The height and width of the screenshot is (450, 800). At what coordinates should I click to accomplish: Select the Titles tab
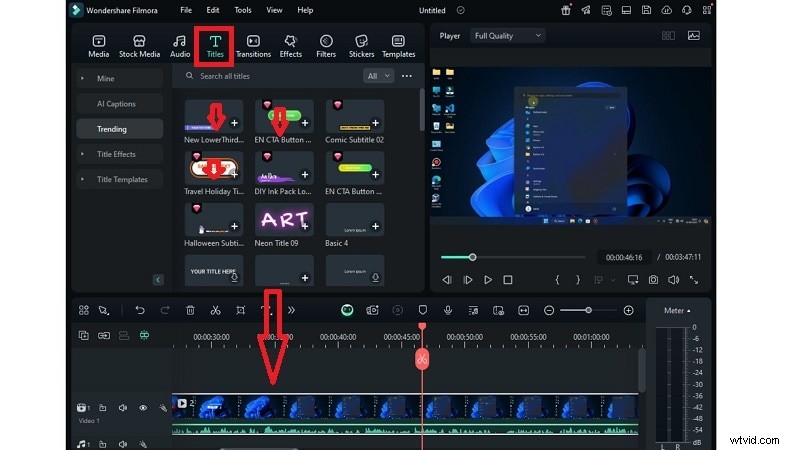coord(215,46)
